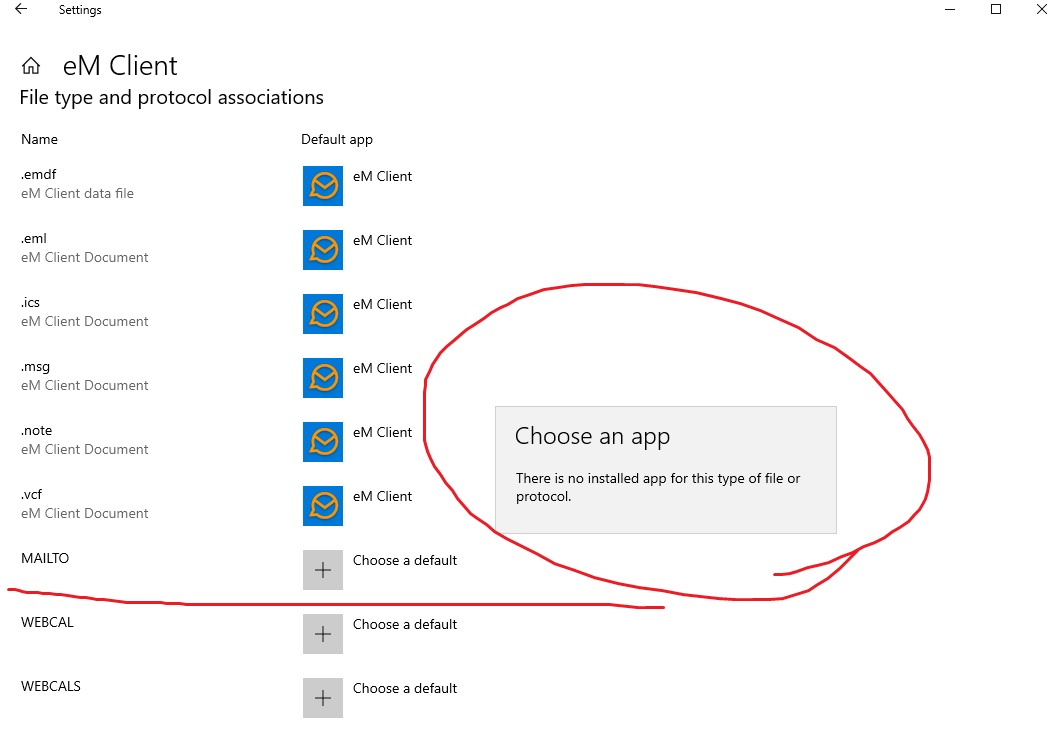This screenshot has width=1059, height=745.
Task: Choose a default app for WEBCALS
Action: click(405, 688)
